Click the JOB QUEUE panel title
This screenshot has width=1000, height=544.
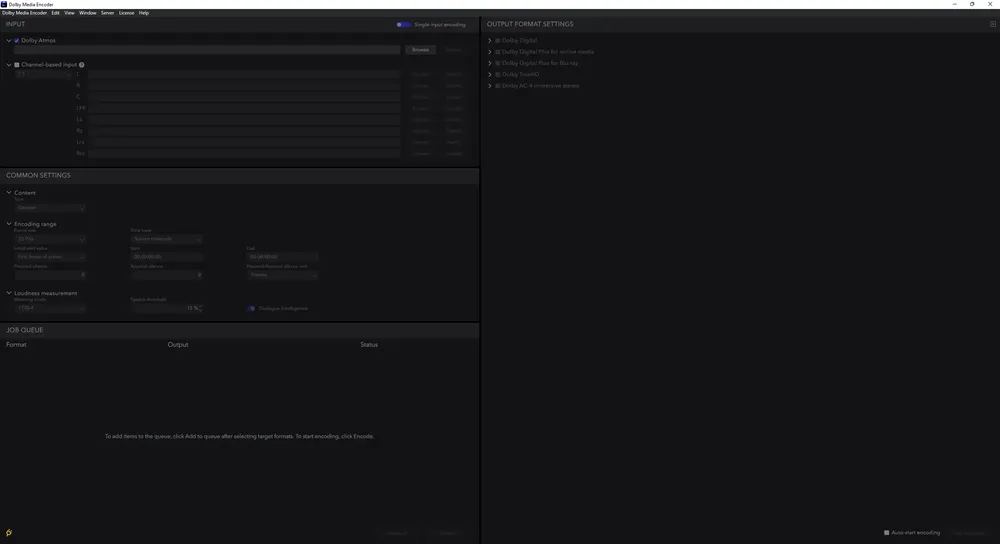click(x=25, y=330)
